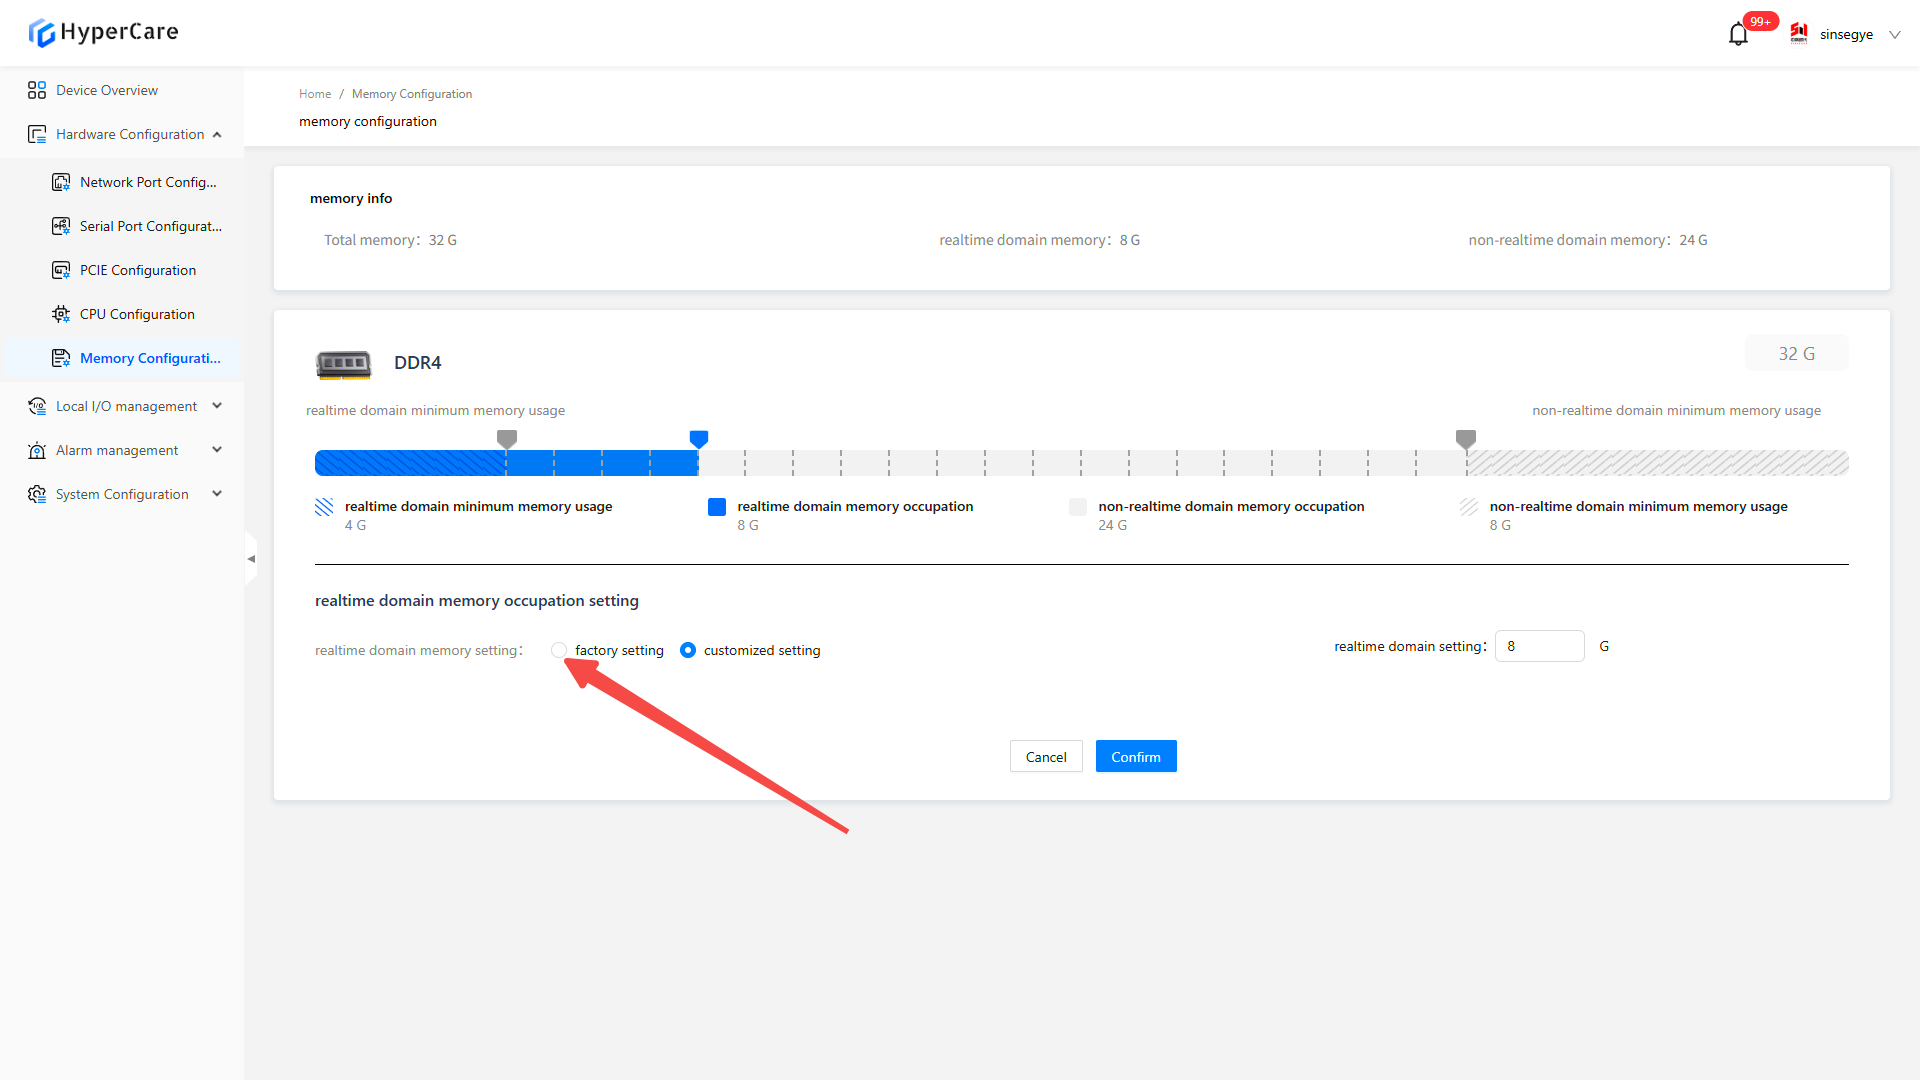The width and height of the screenshot is (1920, 1080).
Task: Select the factory setting radio button
Action: [559, 650]
